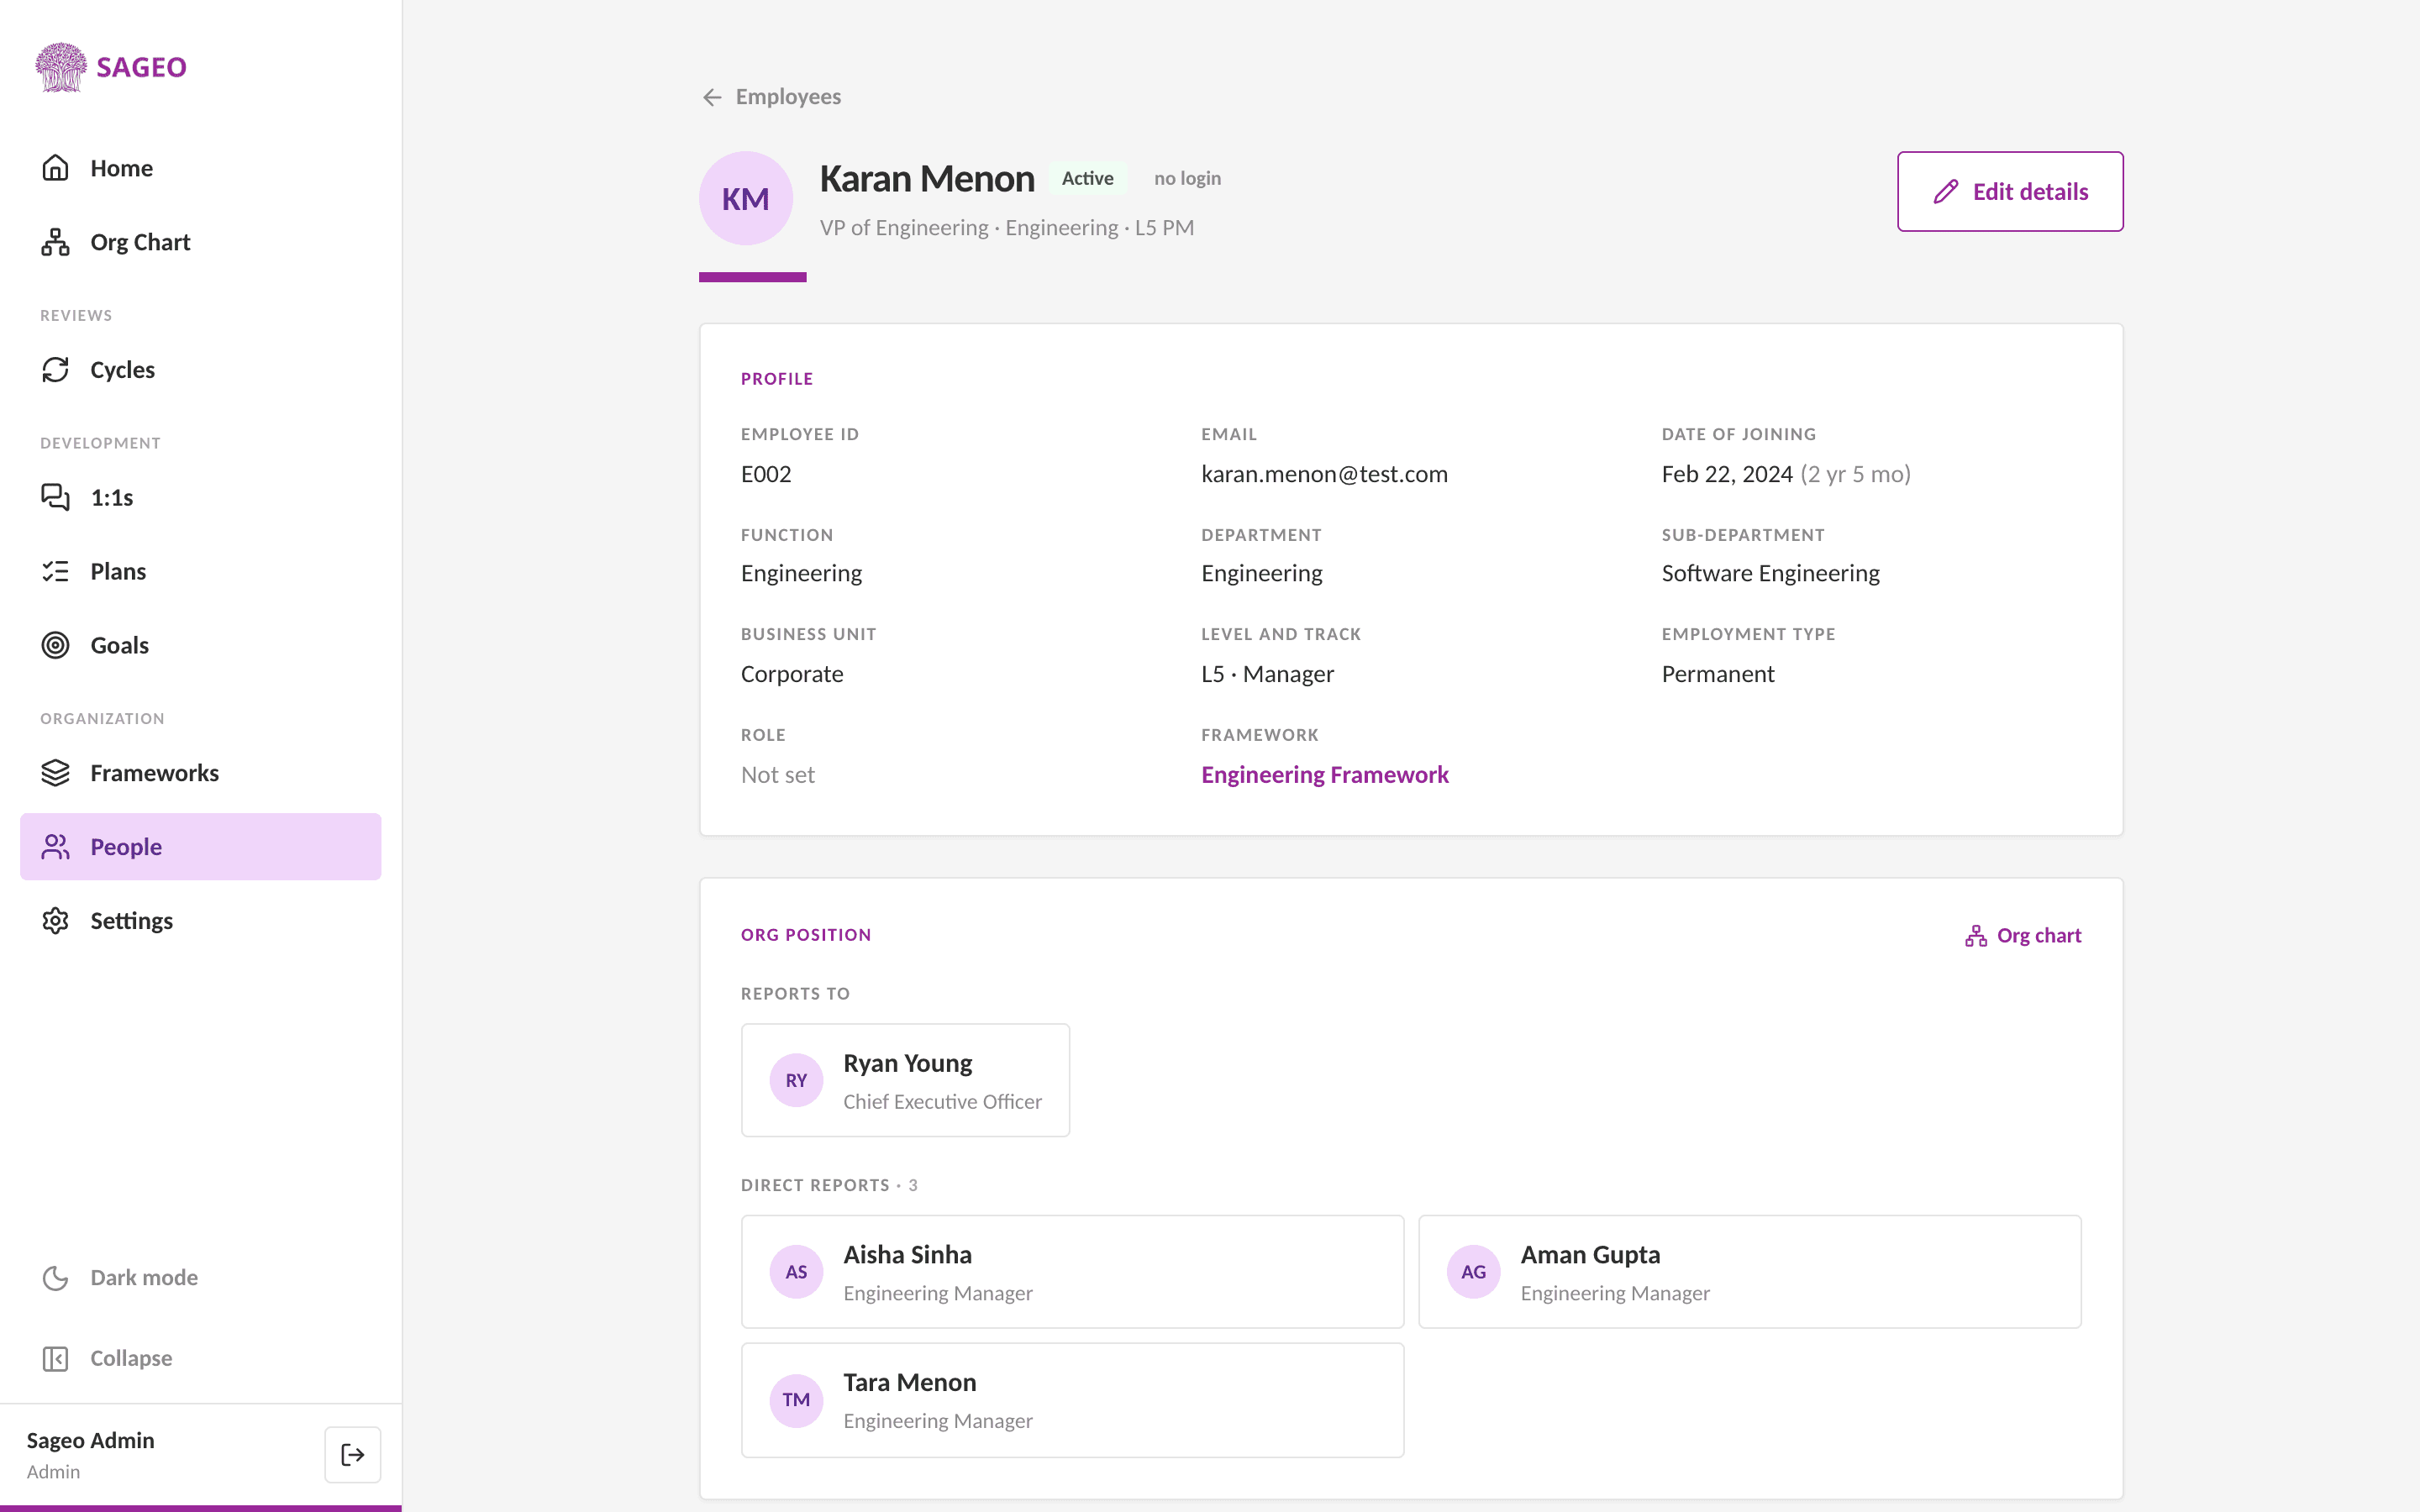Click the Active status badge
Screen dimensions: 2420x1512
pos(1087,178)
